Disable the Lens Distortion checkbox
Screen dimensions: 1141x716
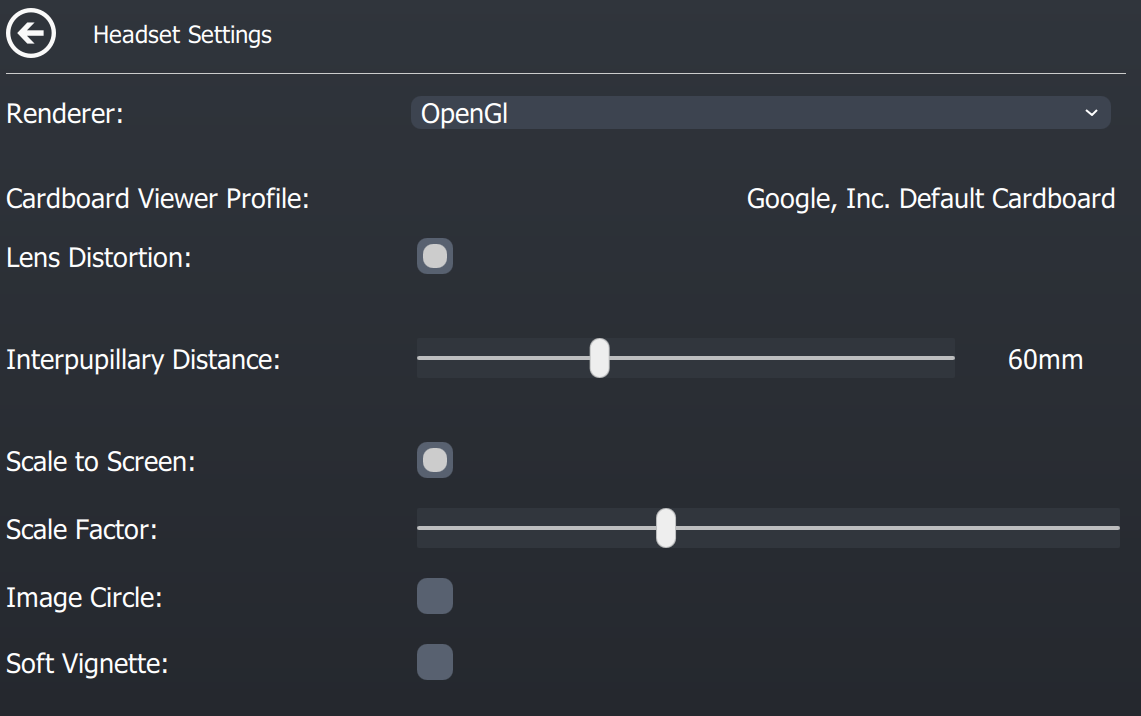pyautogui.click(x=435, y=257)
